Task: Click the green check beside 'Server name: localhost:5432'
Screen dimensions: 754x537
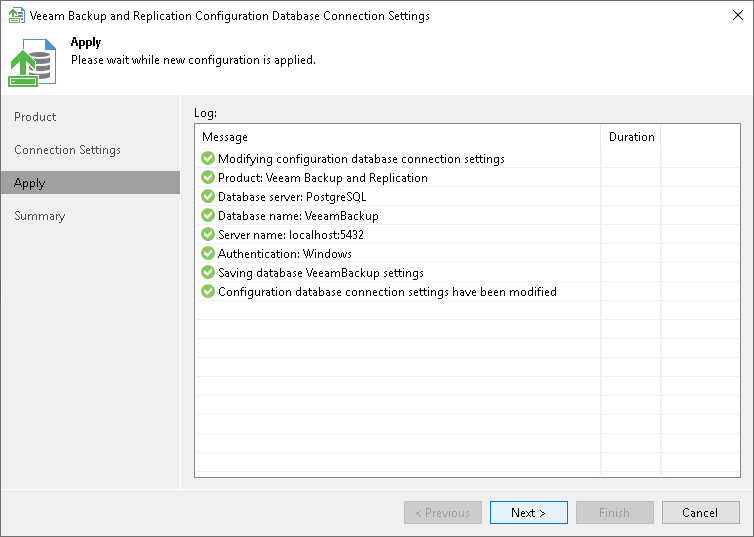Action: tap(208, 234)
